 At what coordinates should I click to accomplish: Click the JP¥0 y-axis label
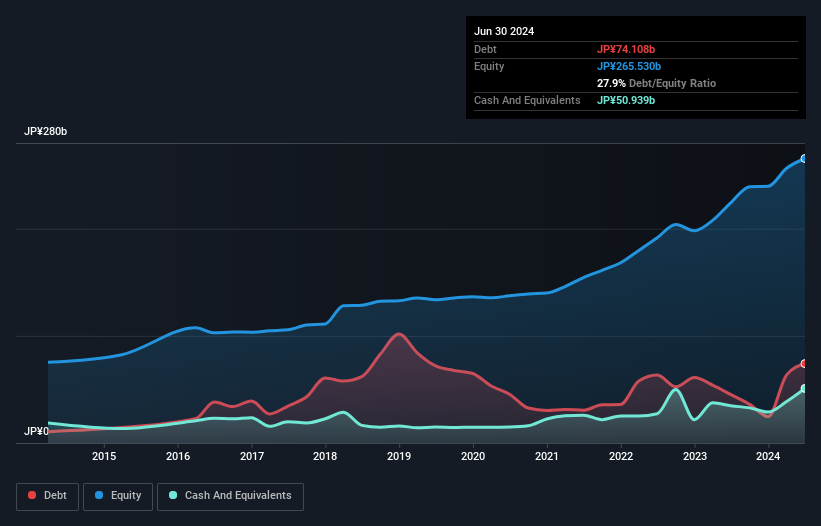click(x=36, y=431)
